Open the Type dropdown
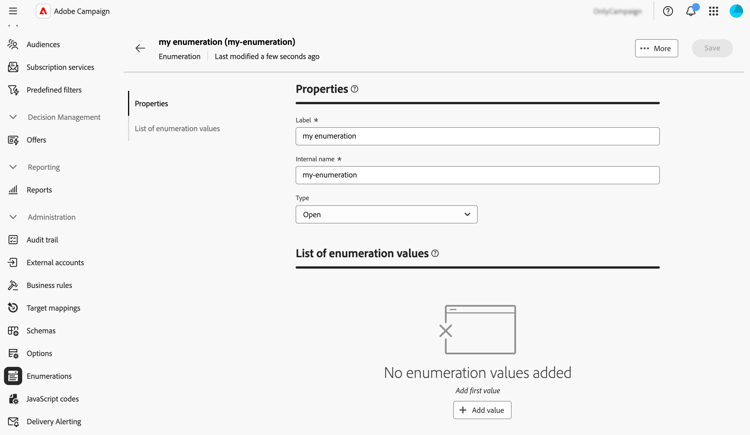Image resolution: width=750 pixels, height=435 pixels. pos(386,214)
